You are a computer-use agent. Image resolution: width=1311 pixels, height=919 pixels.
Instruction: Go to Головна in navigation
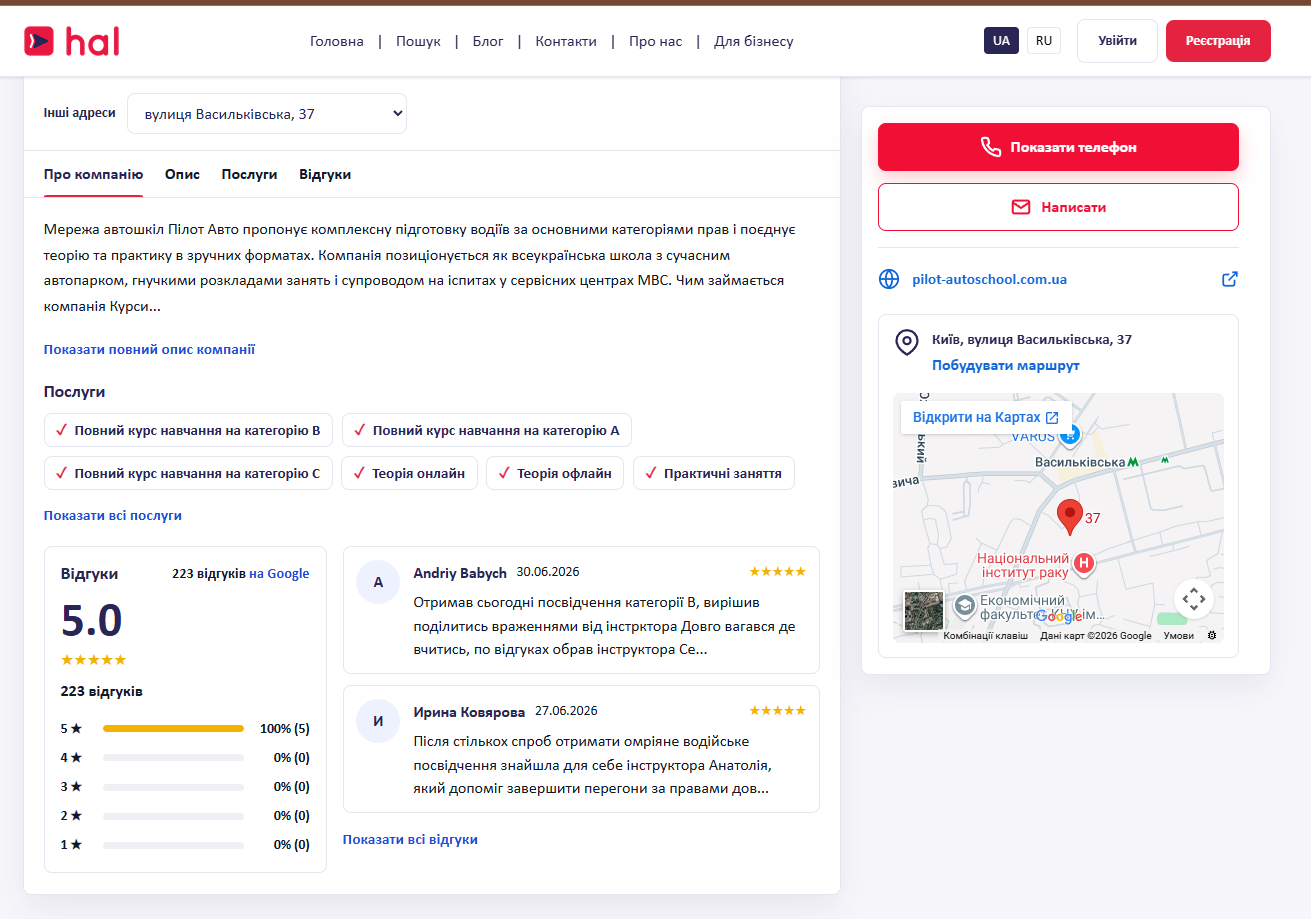point(337,41)
